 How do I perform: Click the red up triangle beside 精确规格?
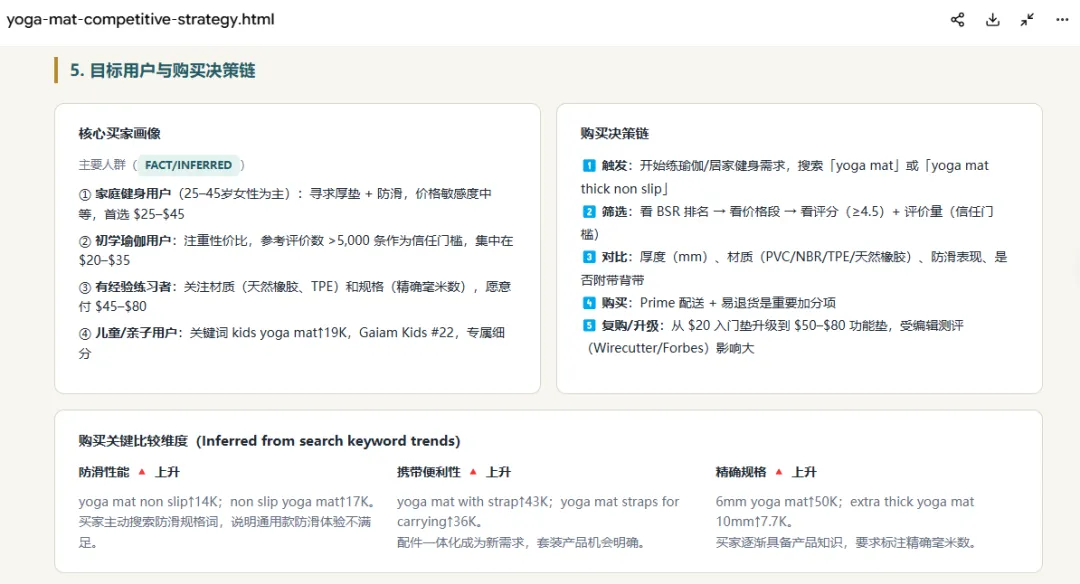pyautogui.click(x=779, y=472)
